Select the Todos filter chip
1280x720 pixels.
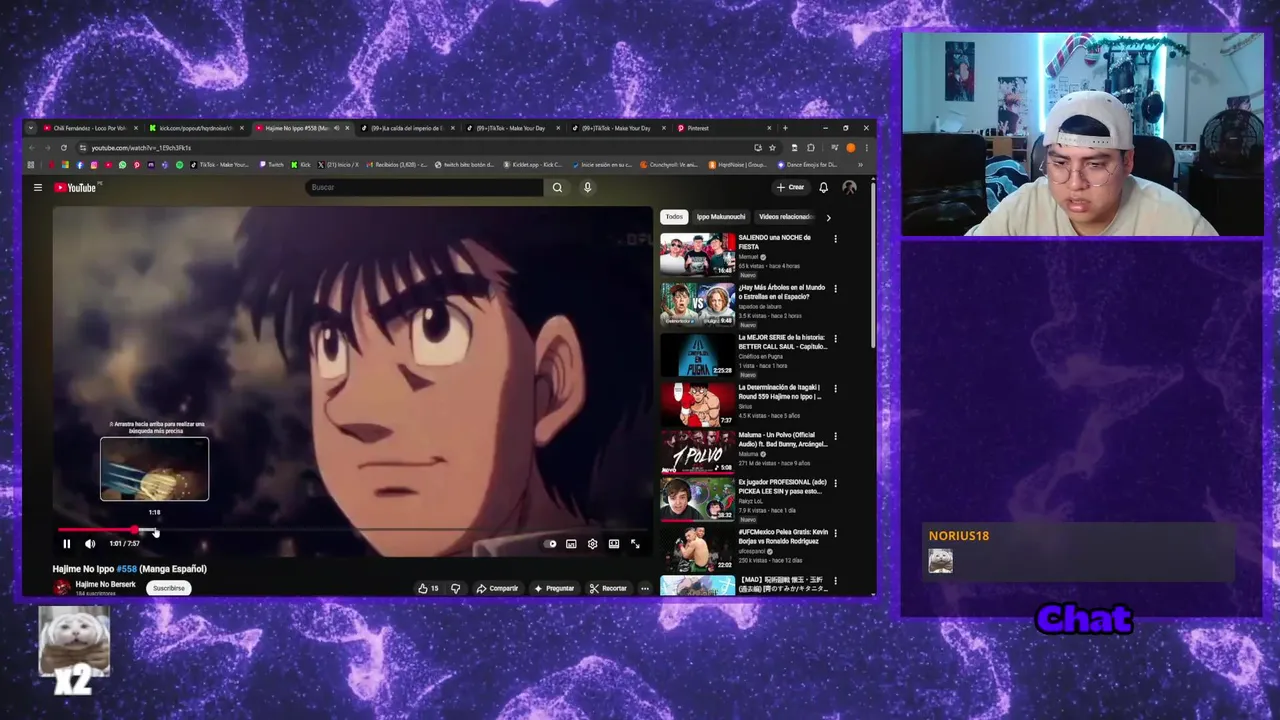point(674,217)
